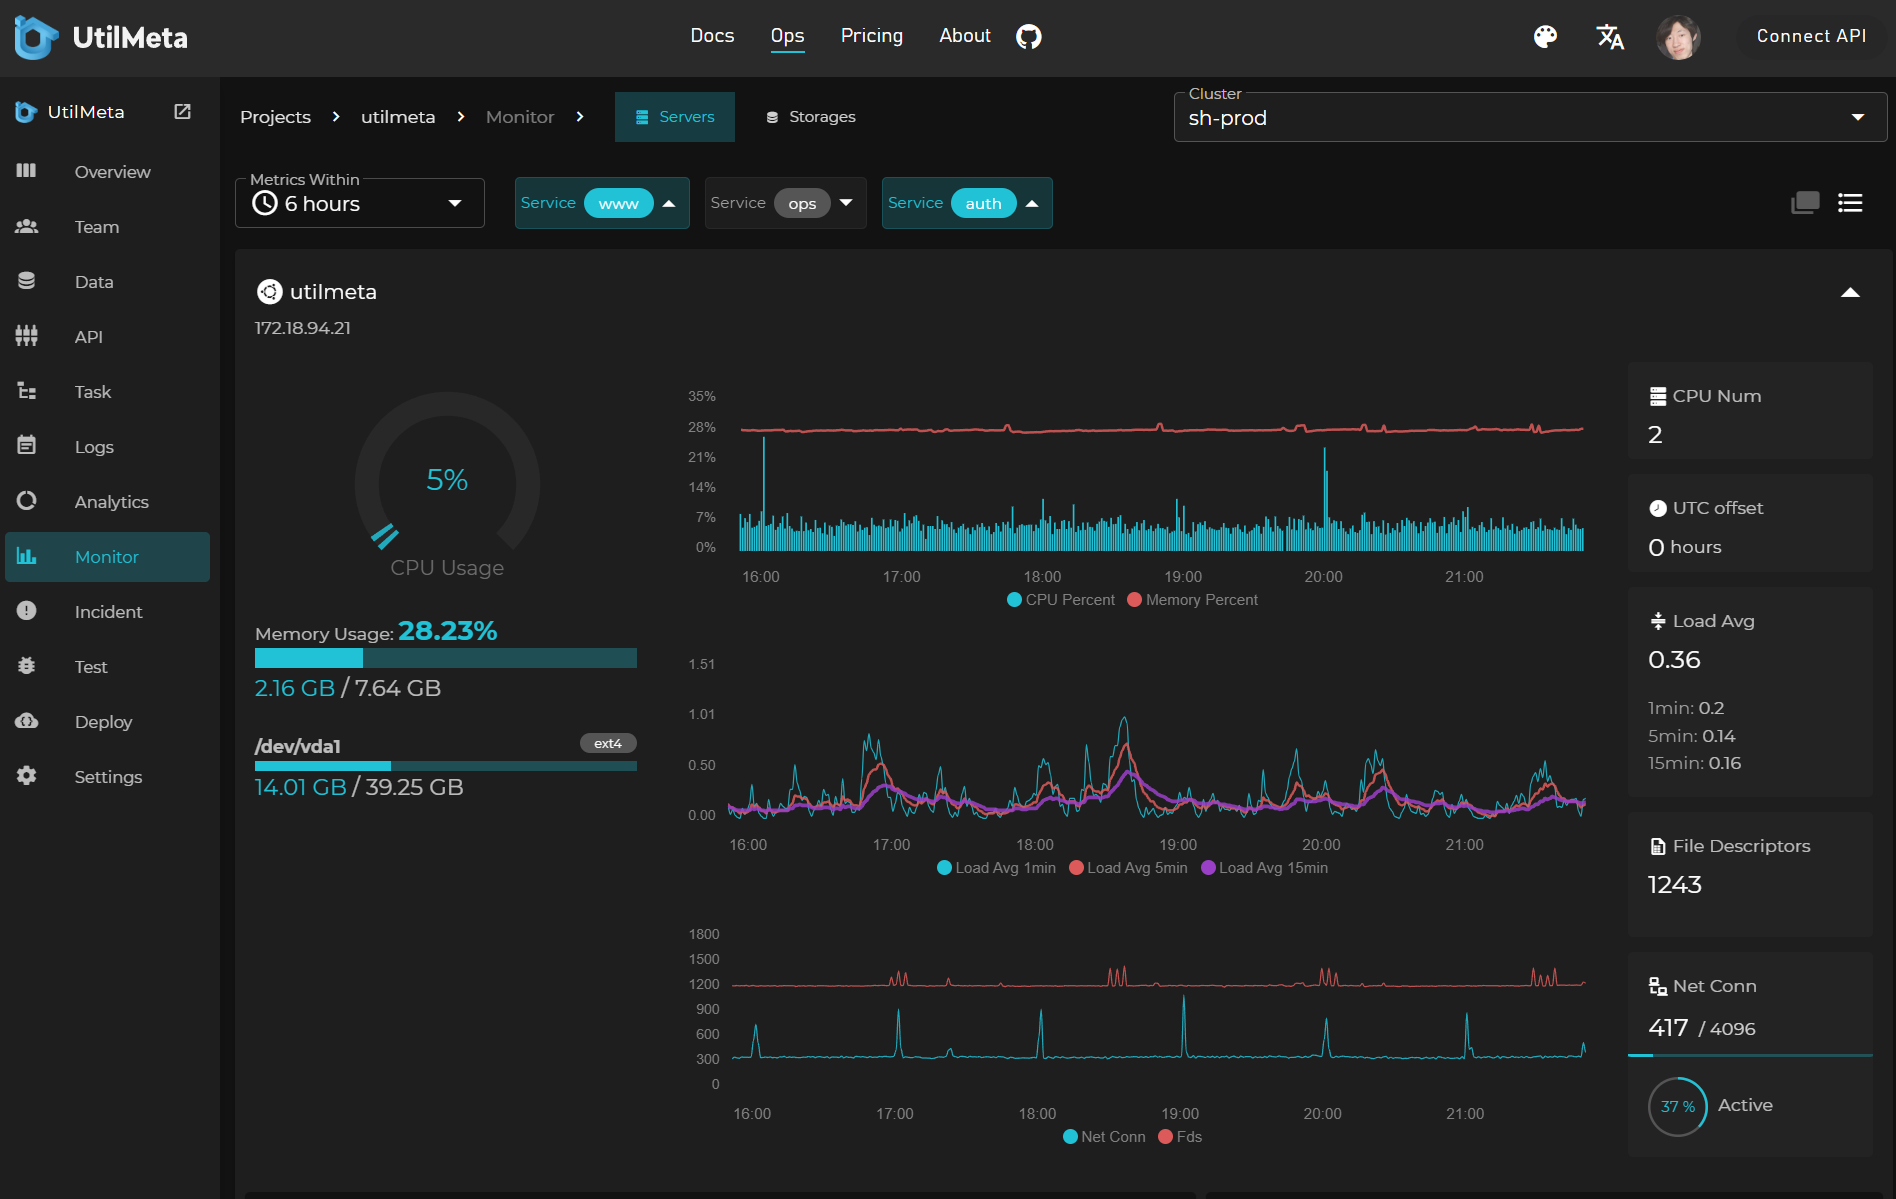
Task: Click the /dev/vda1 disk usage bar
Action: [x=446, y=766]
